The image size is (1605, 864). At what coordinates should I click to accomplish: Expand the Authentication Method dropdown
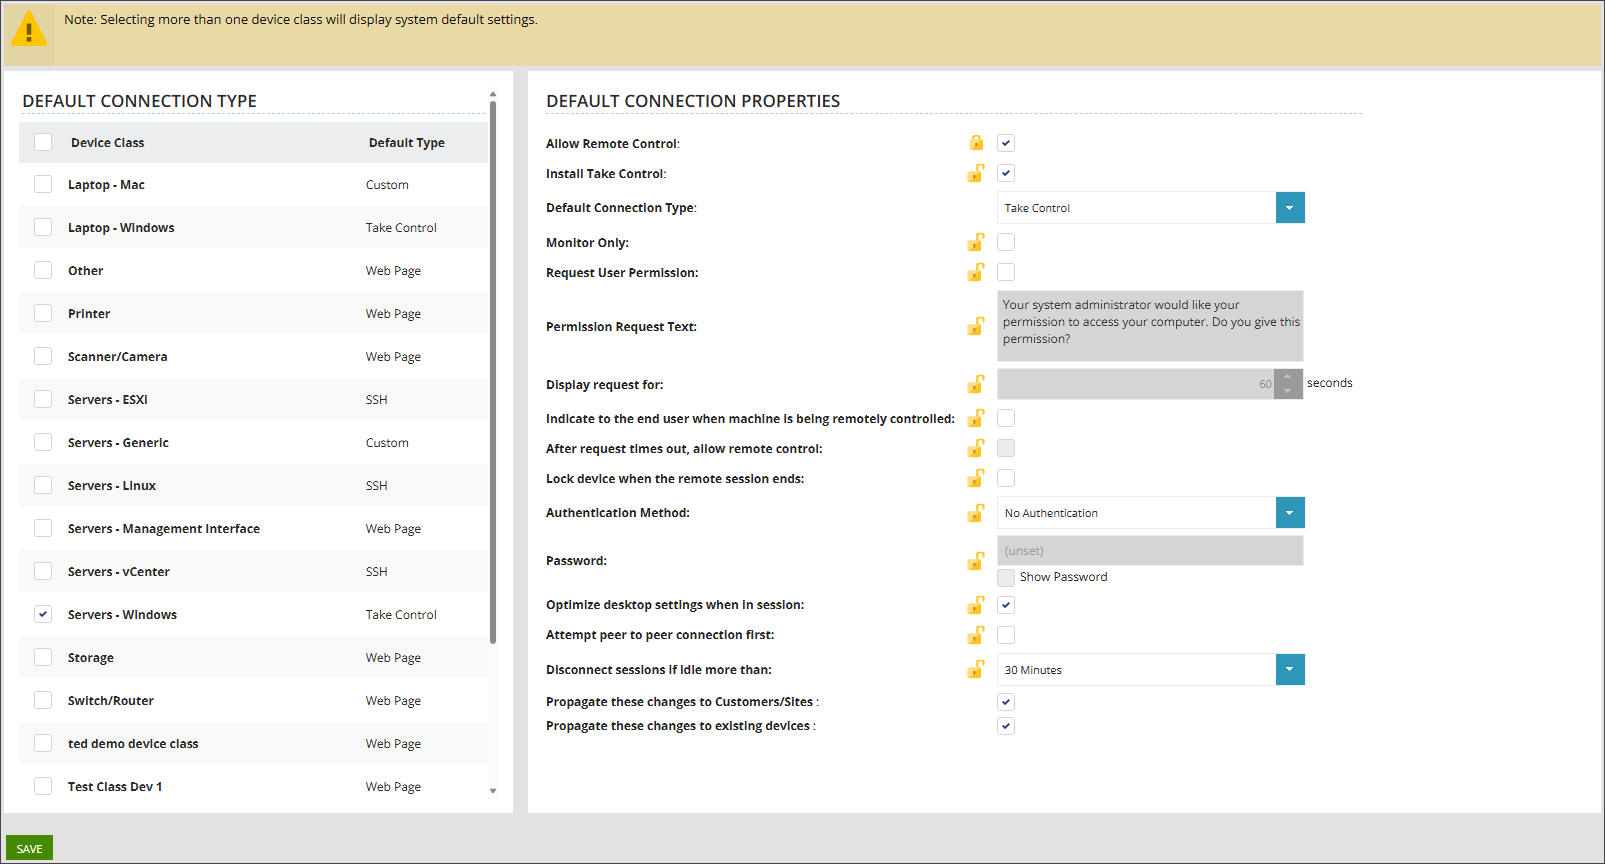1289,513
